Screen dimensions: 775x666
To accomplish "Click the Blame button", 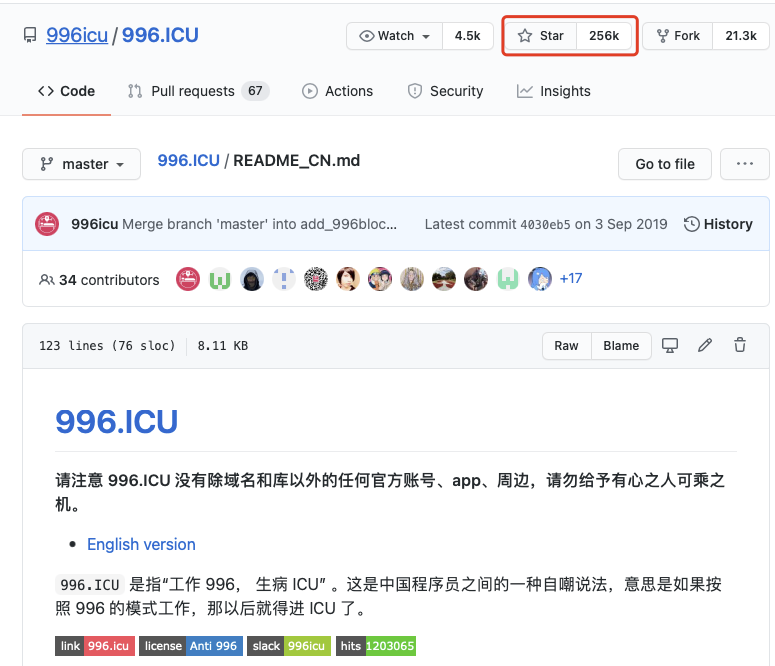I will tap(621, 346).
